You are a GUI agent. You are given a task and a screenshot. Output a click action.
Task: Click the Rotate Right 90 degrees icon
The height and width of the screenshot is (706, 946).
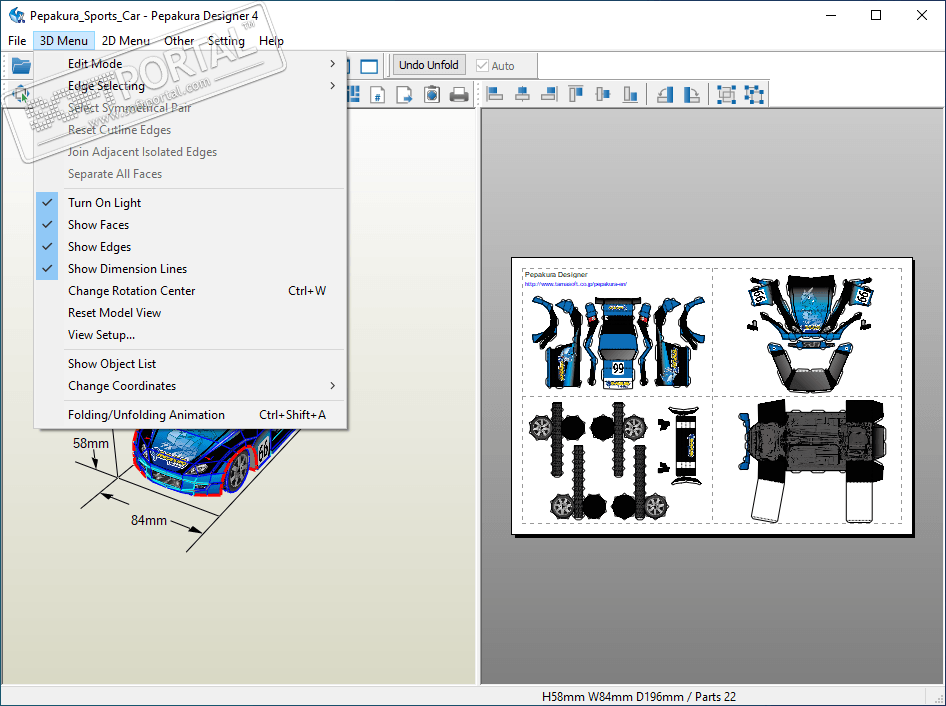coord(691,94)
